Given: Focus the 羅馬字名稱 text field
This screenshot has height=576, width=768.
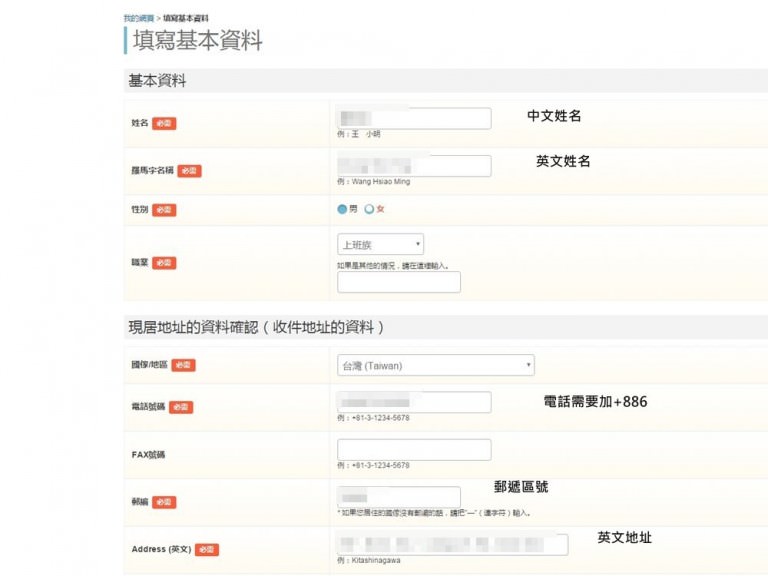Looking at the screenshot, I should click(x=414, y=166).
